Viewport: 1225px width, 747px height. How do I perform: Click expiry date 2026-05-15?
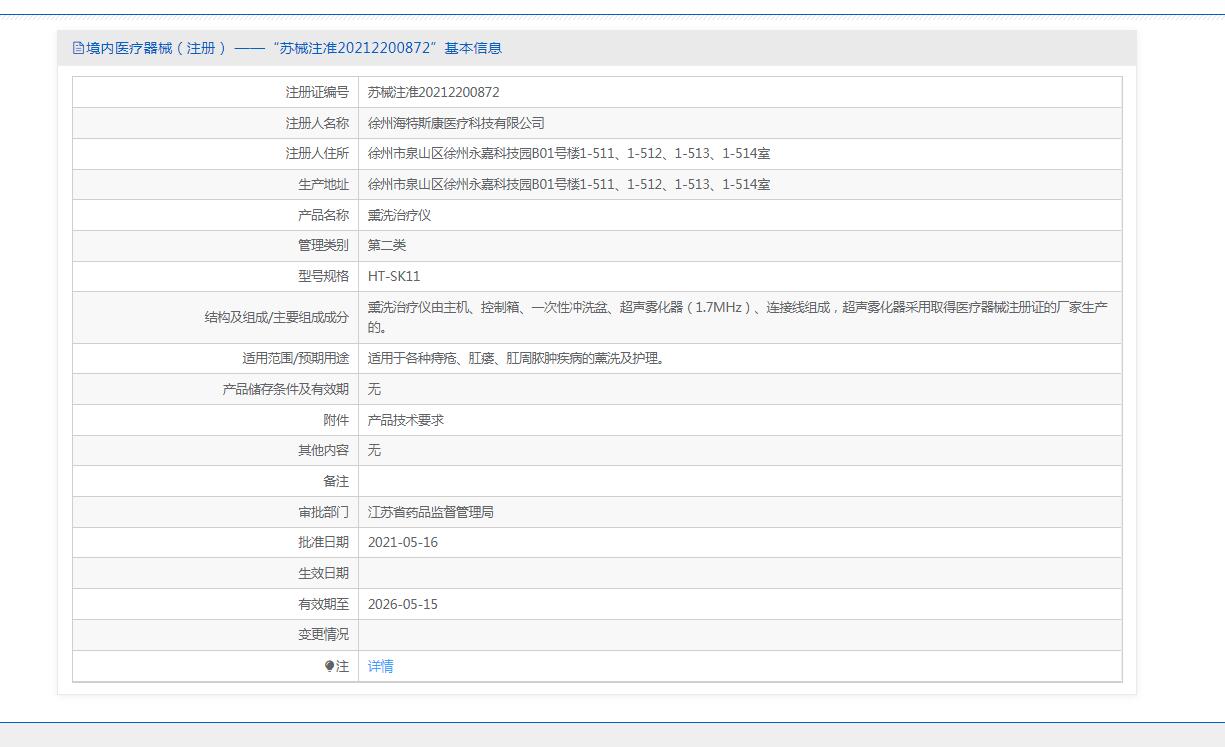pos(403,604)
